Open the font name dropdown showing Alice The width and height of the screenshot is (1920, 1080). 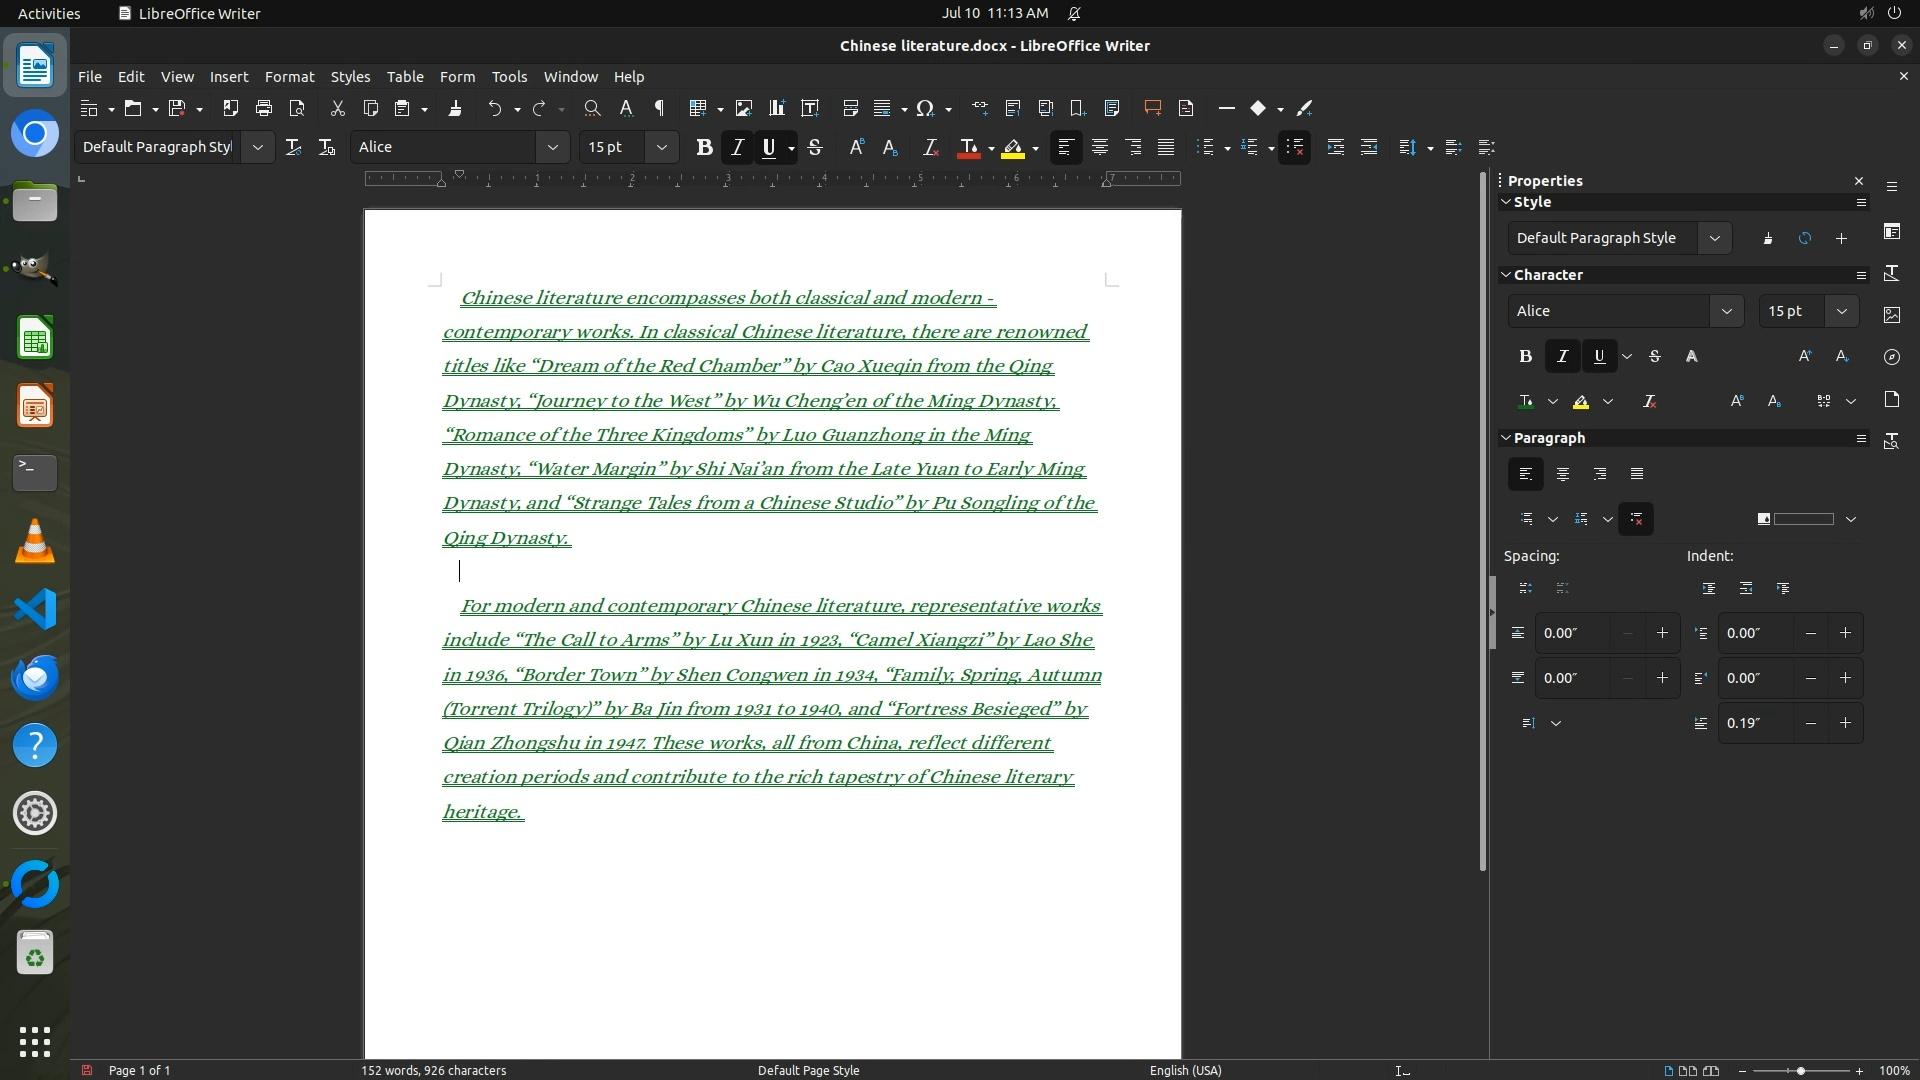coord(552,147)
